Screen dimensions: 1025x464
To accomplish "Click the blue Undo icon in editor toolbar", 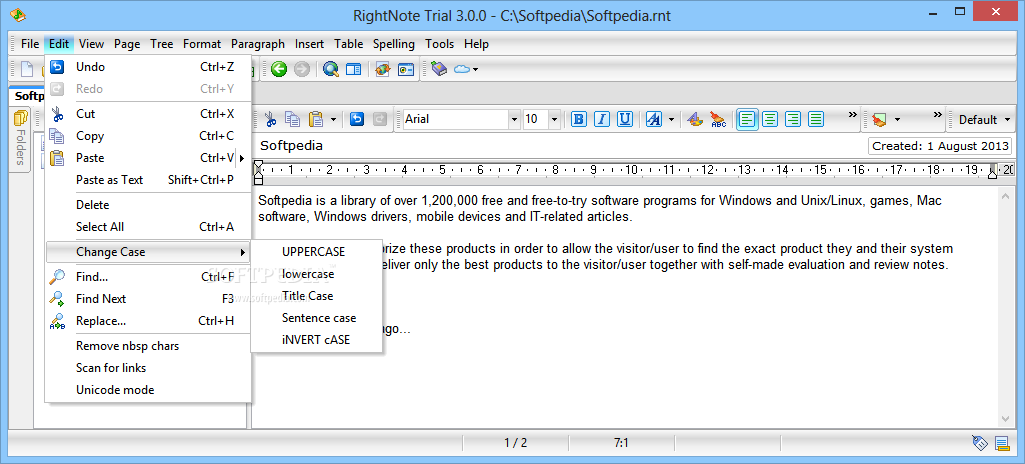I will pos(356,119).
